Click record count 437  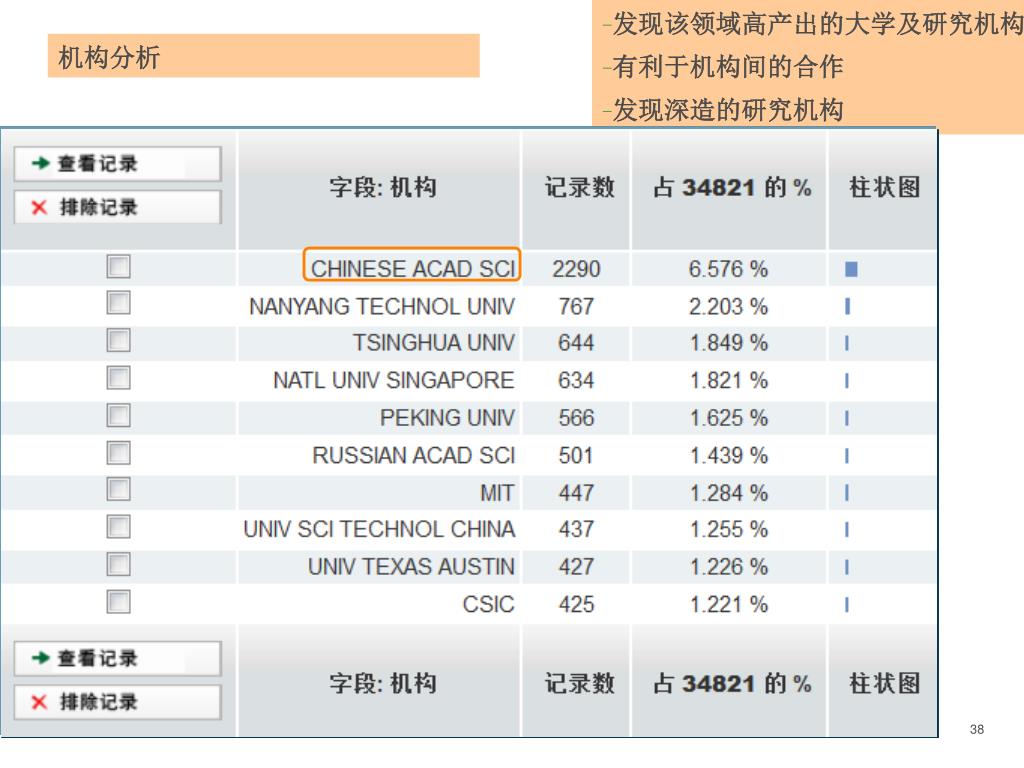click(x=576, y=529)
